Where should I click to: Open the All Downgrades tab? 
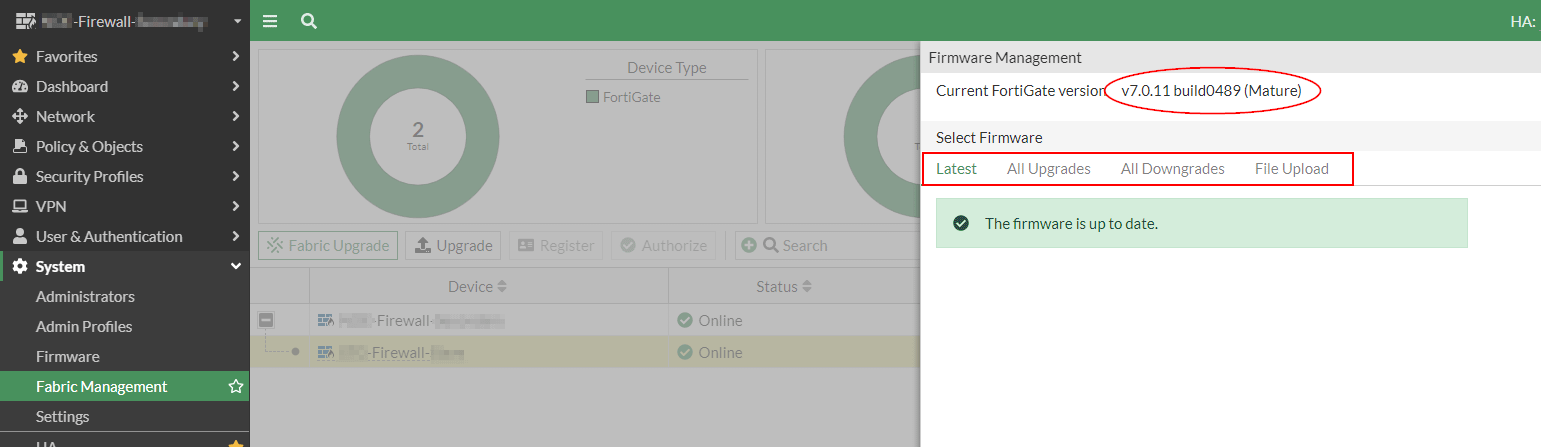[1172, 168]
